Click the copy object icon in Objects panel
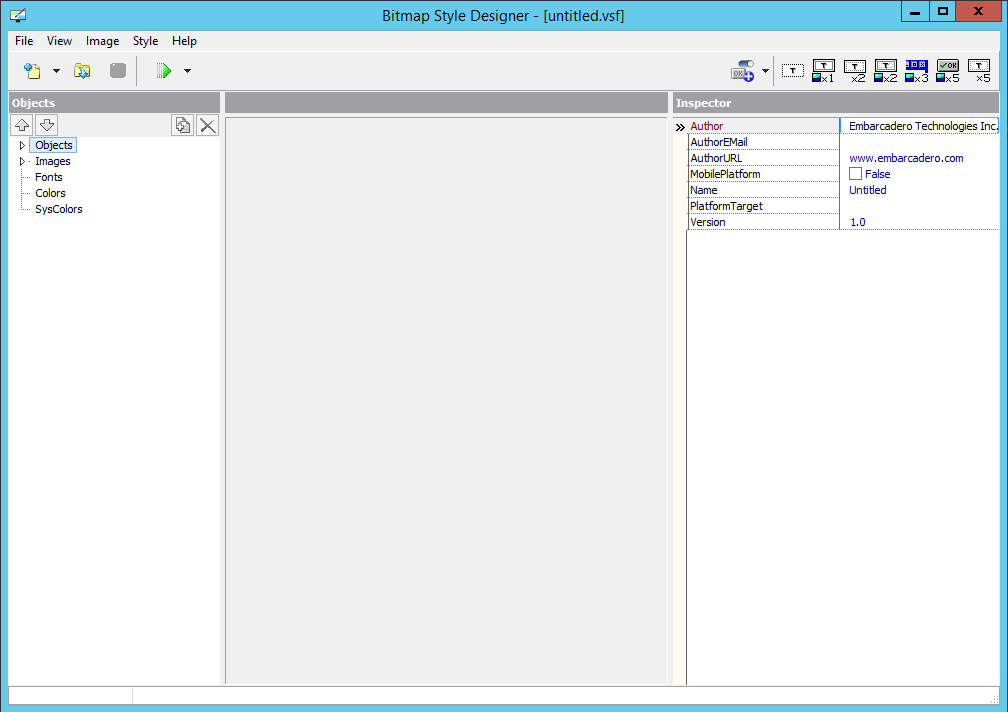The width and height of the screenshot is (1008, 712). pos(183,125)
